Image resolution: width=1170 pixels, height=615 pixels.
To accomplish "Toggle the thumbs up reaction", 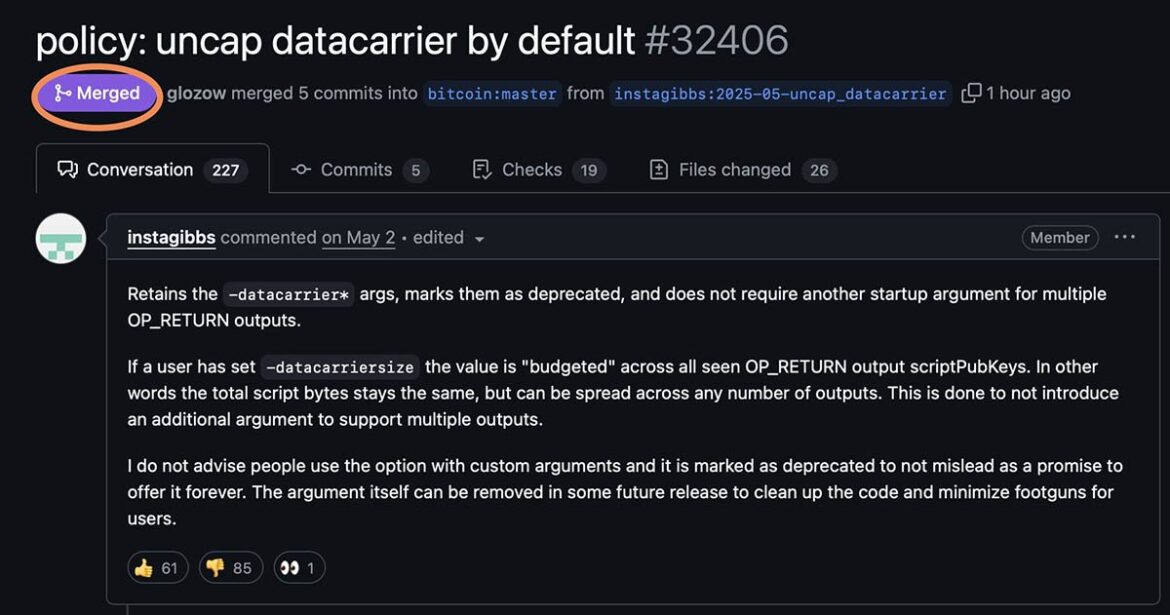I will tap(157, 568).
